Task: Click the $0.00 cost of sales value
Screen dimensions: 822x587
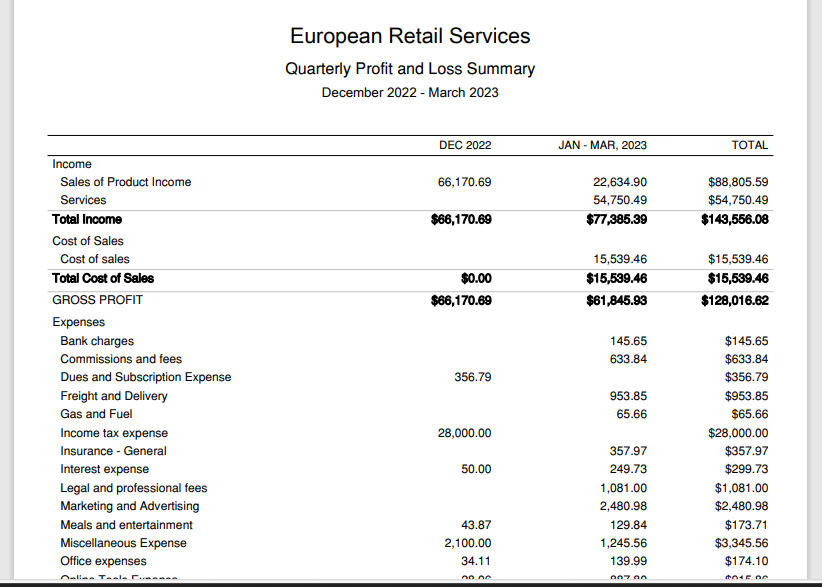Action: coord(477,278)
